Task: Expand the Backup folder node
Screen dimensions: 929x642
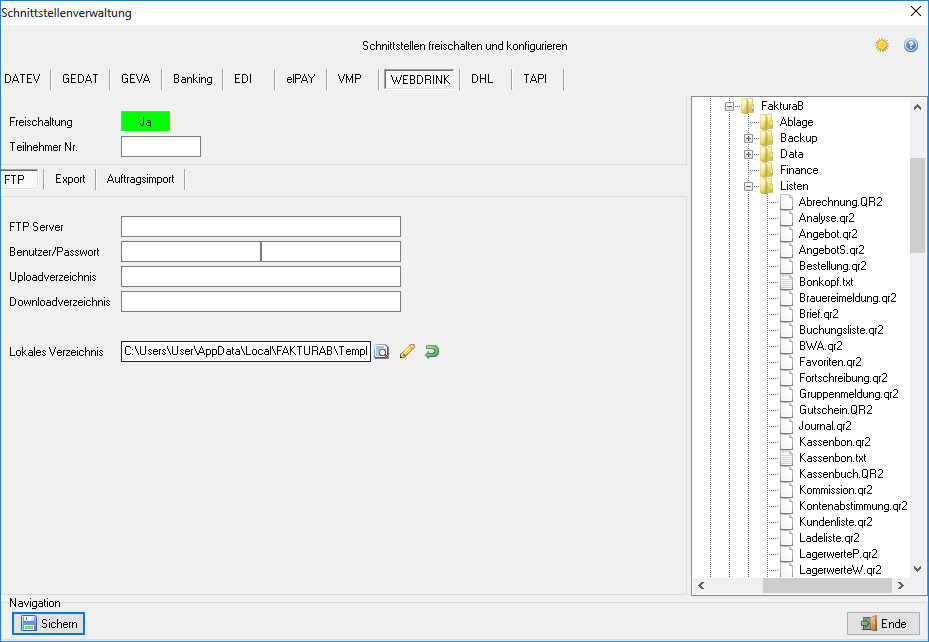Action: [748, 139]
